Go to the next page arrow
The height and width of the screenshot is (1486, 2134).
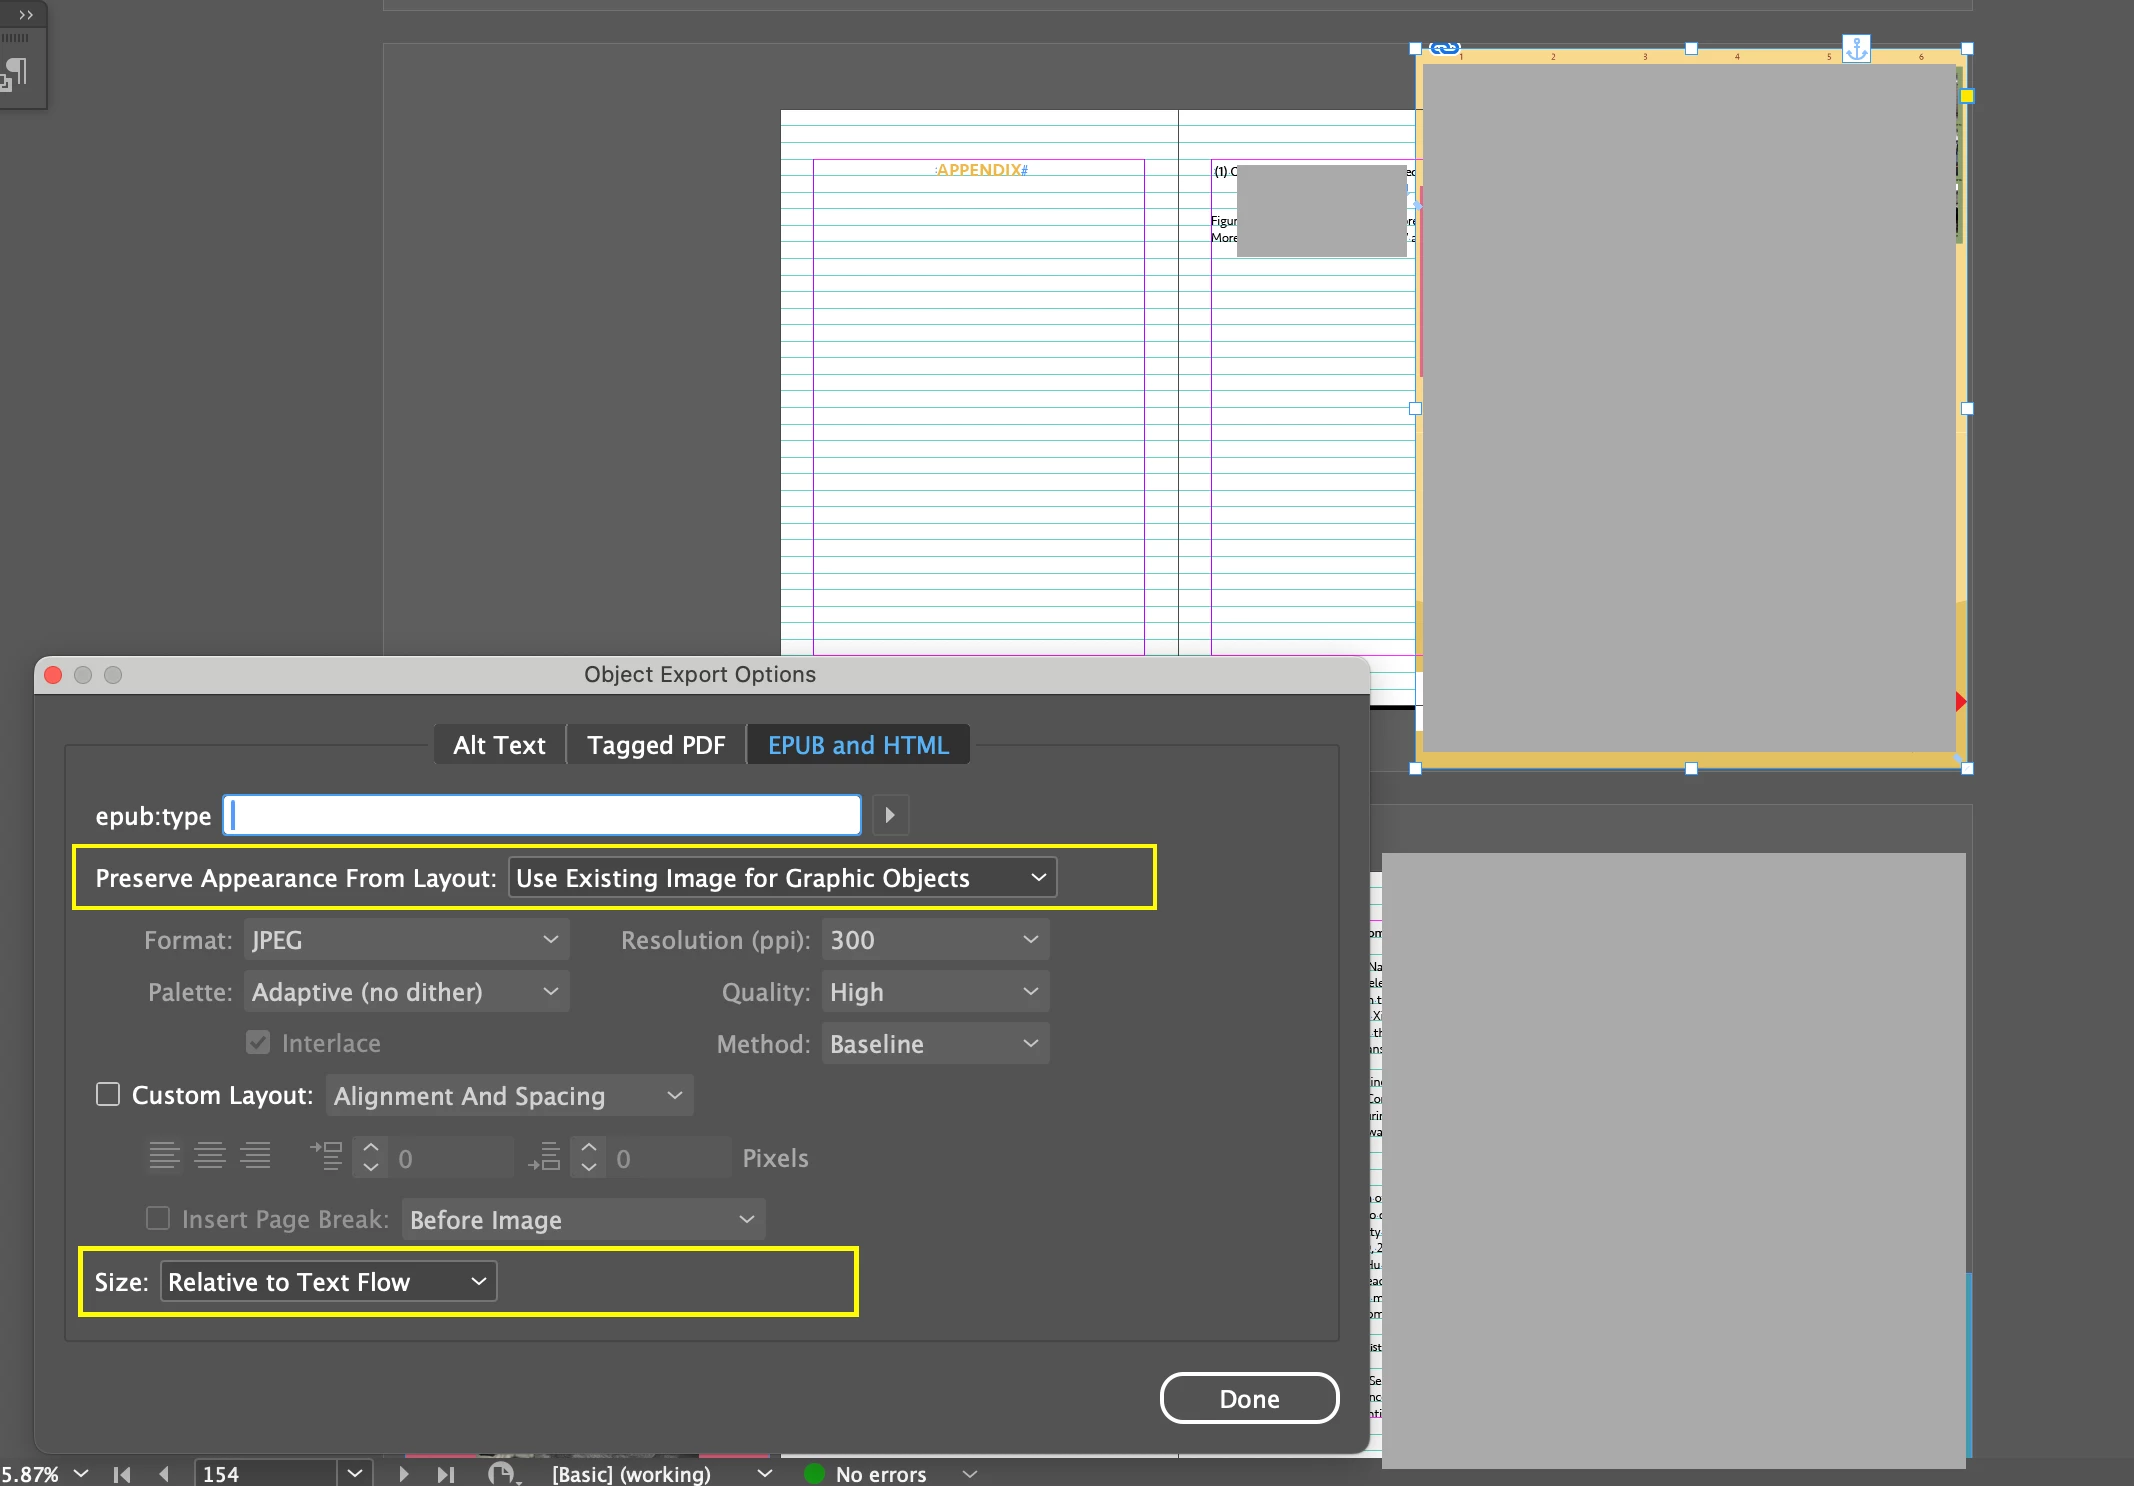(404, 1474)
